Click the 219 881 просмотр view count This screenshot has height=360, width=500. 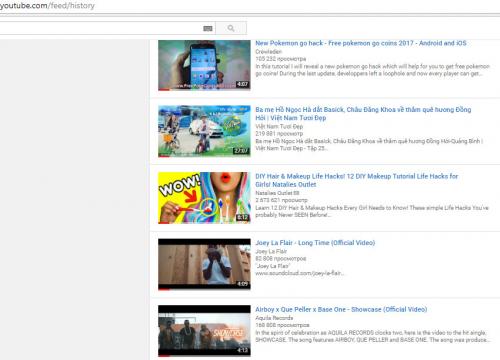point(279,134)
